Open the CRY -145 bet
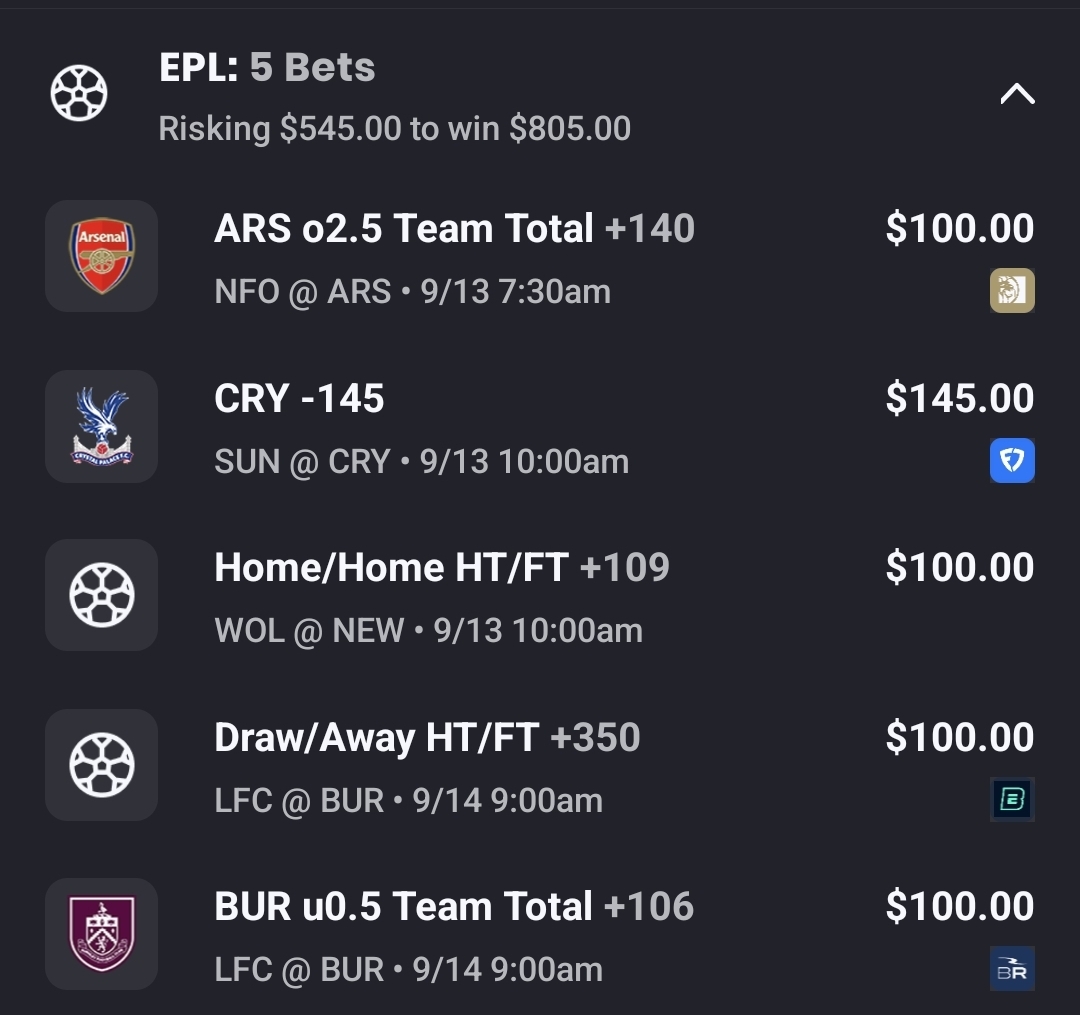This screenshot has height=1015, width=1080. 299,399
